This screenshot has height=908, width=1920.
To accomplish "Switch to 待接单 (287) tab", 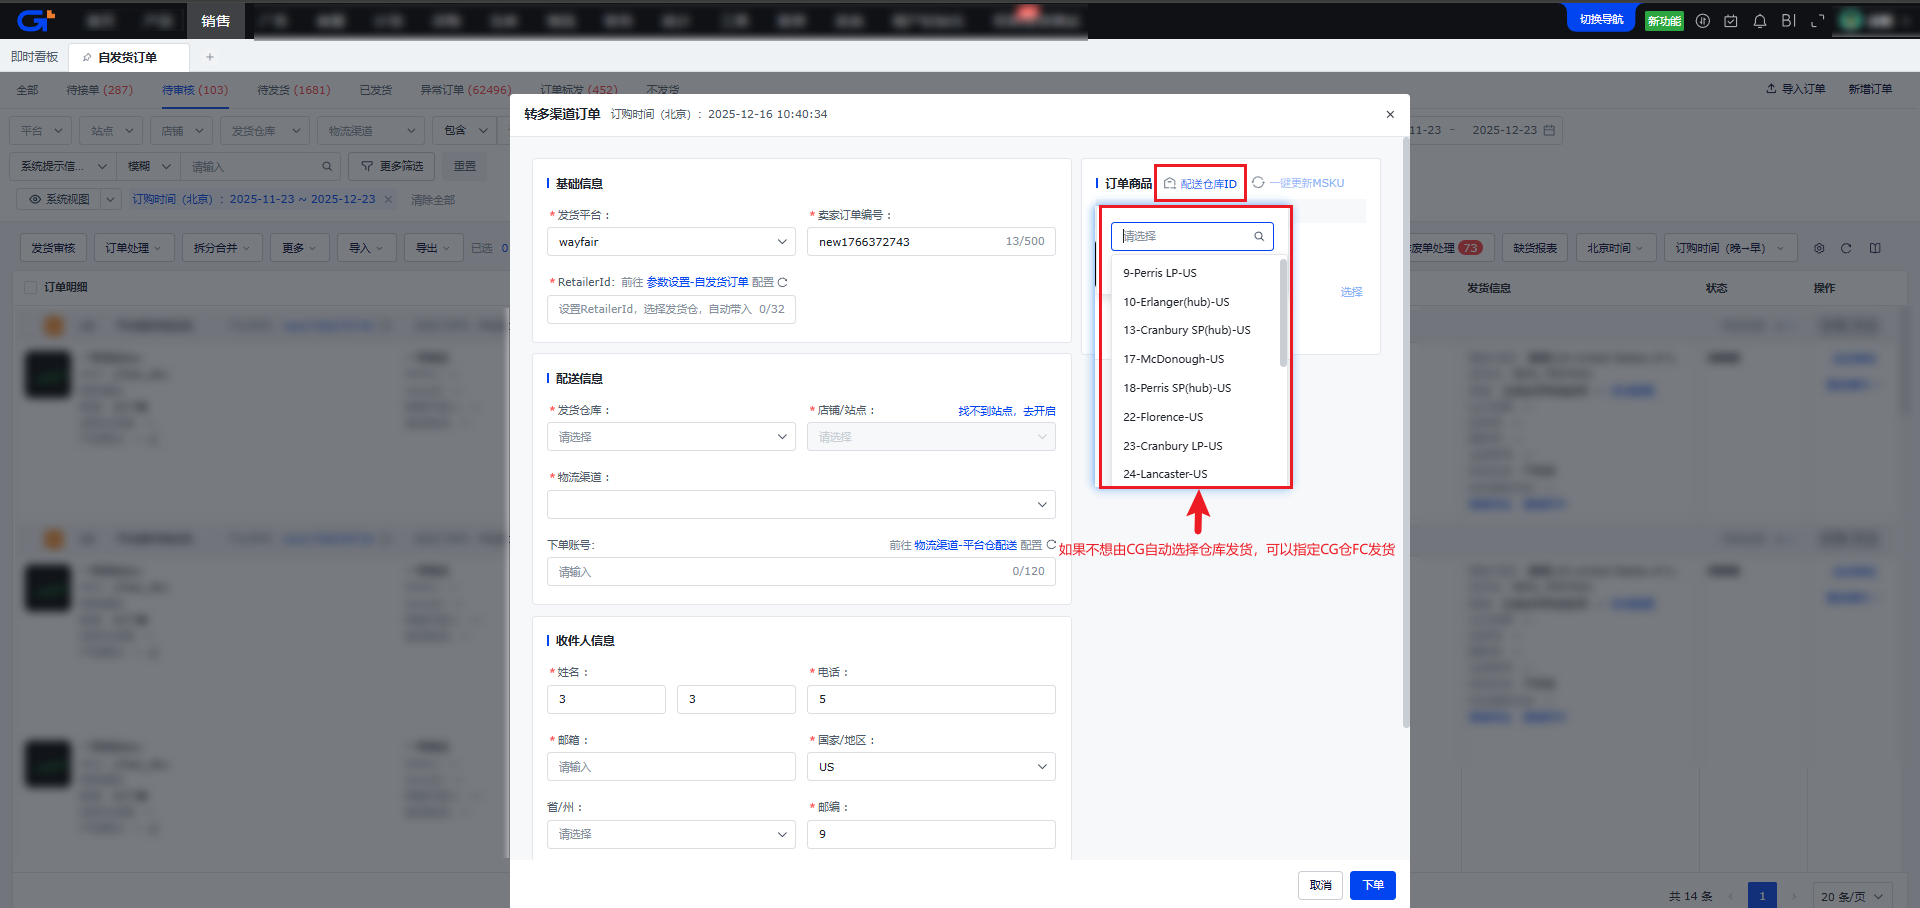I will tap(100, 90).
